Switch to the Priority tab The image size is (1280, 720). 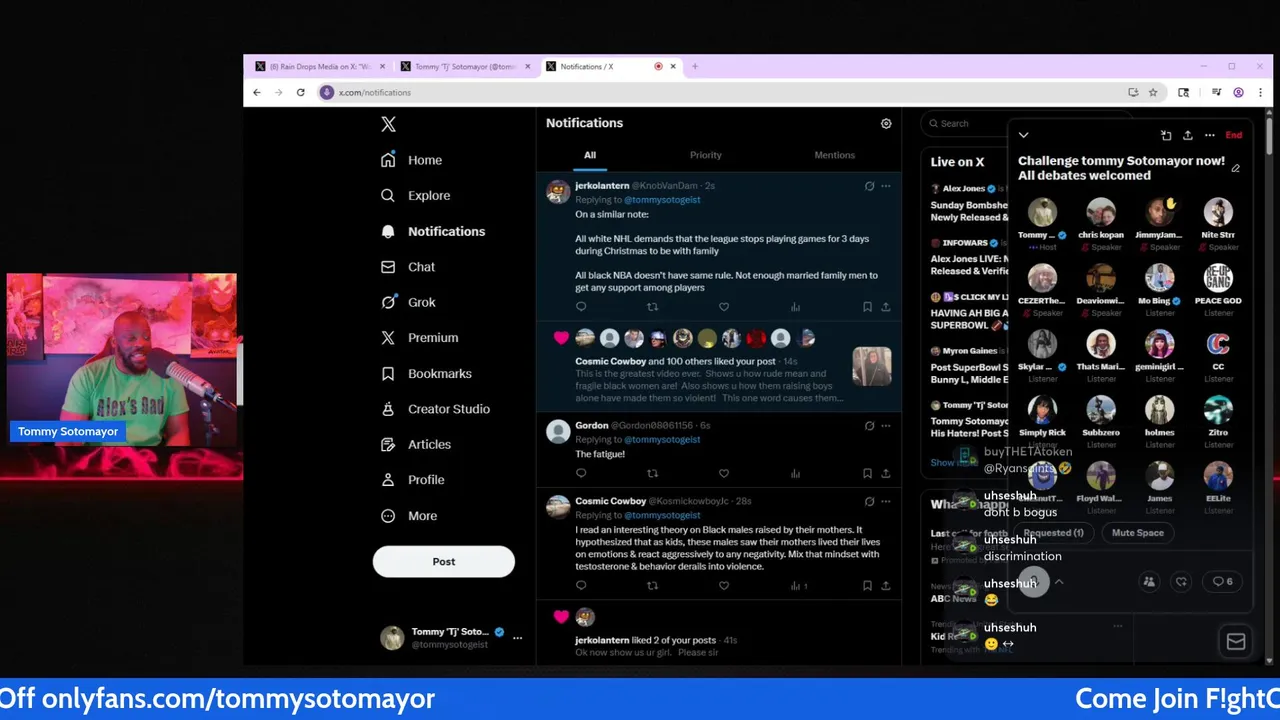[706, 155]
